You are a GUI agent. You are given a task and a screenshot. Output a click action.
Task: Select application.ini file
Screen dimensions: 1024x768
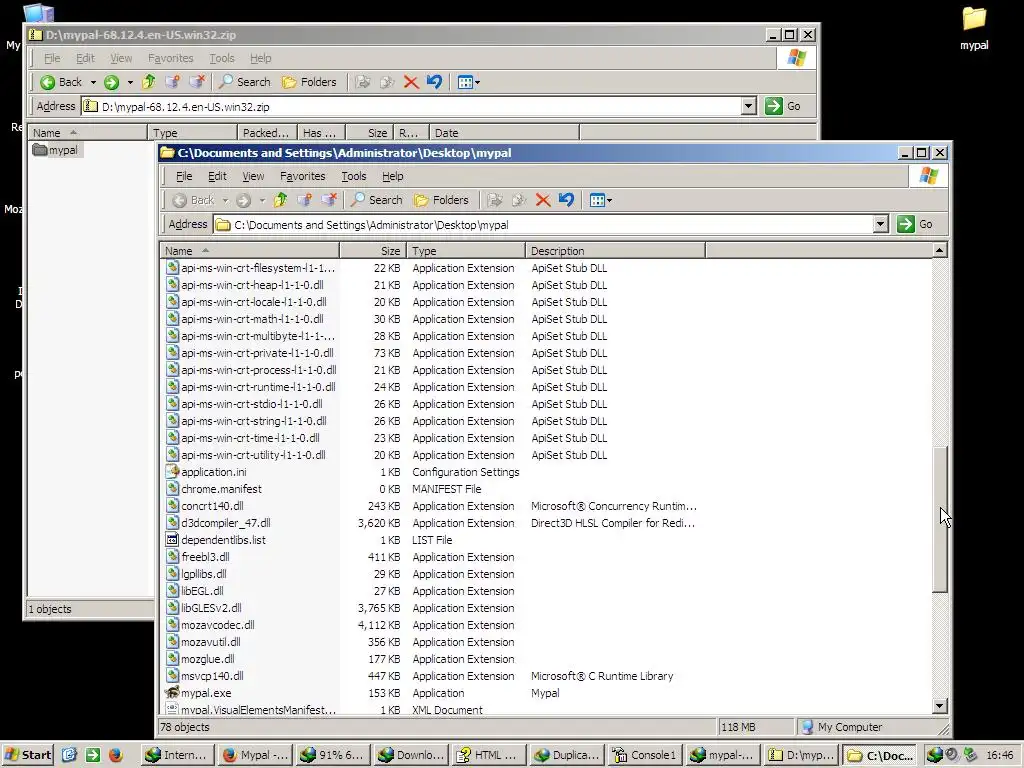pos(206,472)
